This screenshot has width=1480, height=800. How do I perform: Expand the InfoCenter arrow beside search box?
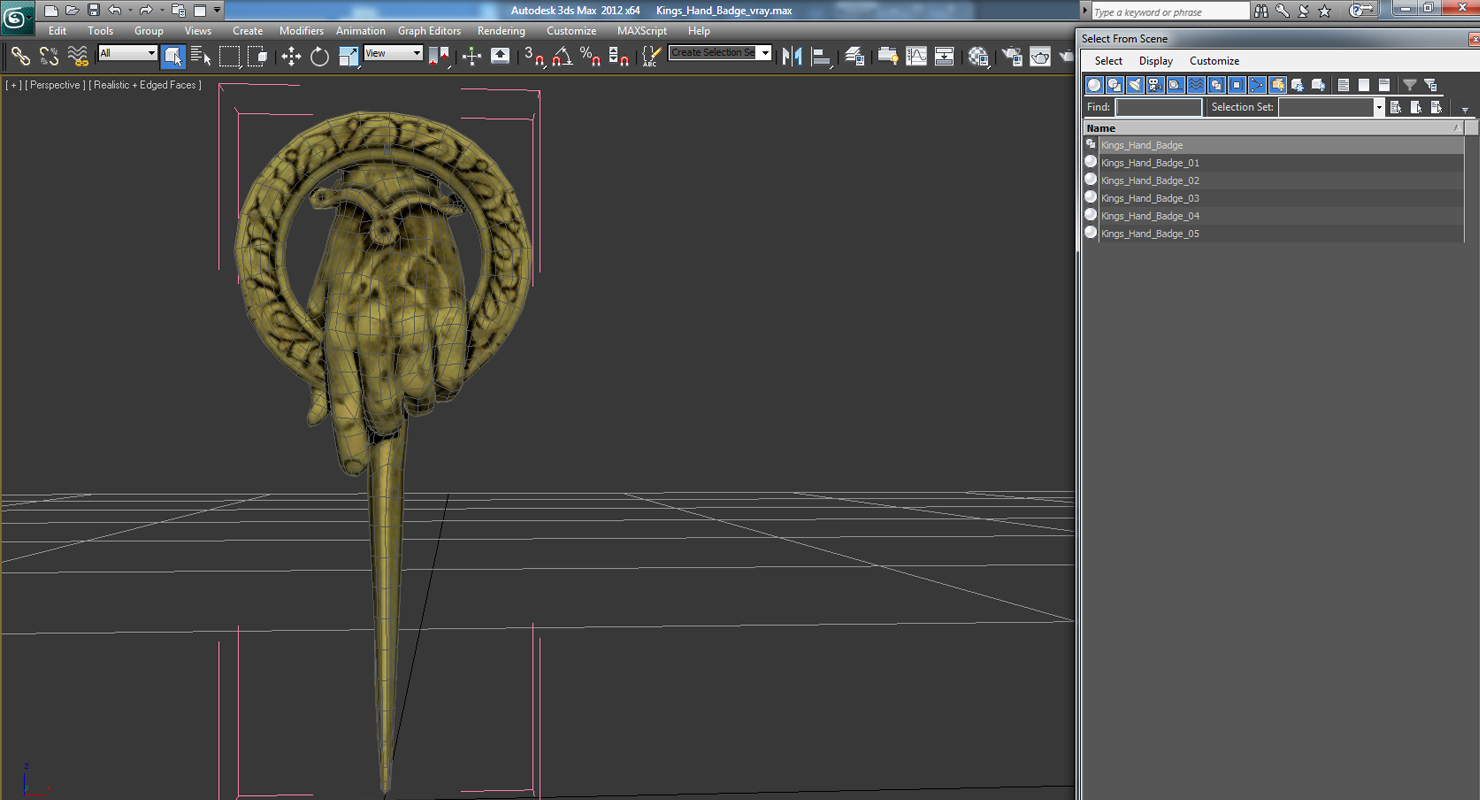(1086, 11)
